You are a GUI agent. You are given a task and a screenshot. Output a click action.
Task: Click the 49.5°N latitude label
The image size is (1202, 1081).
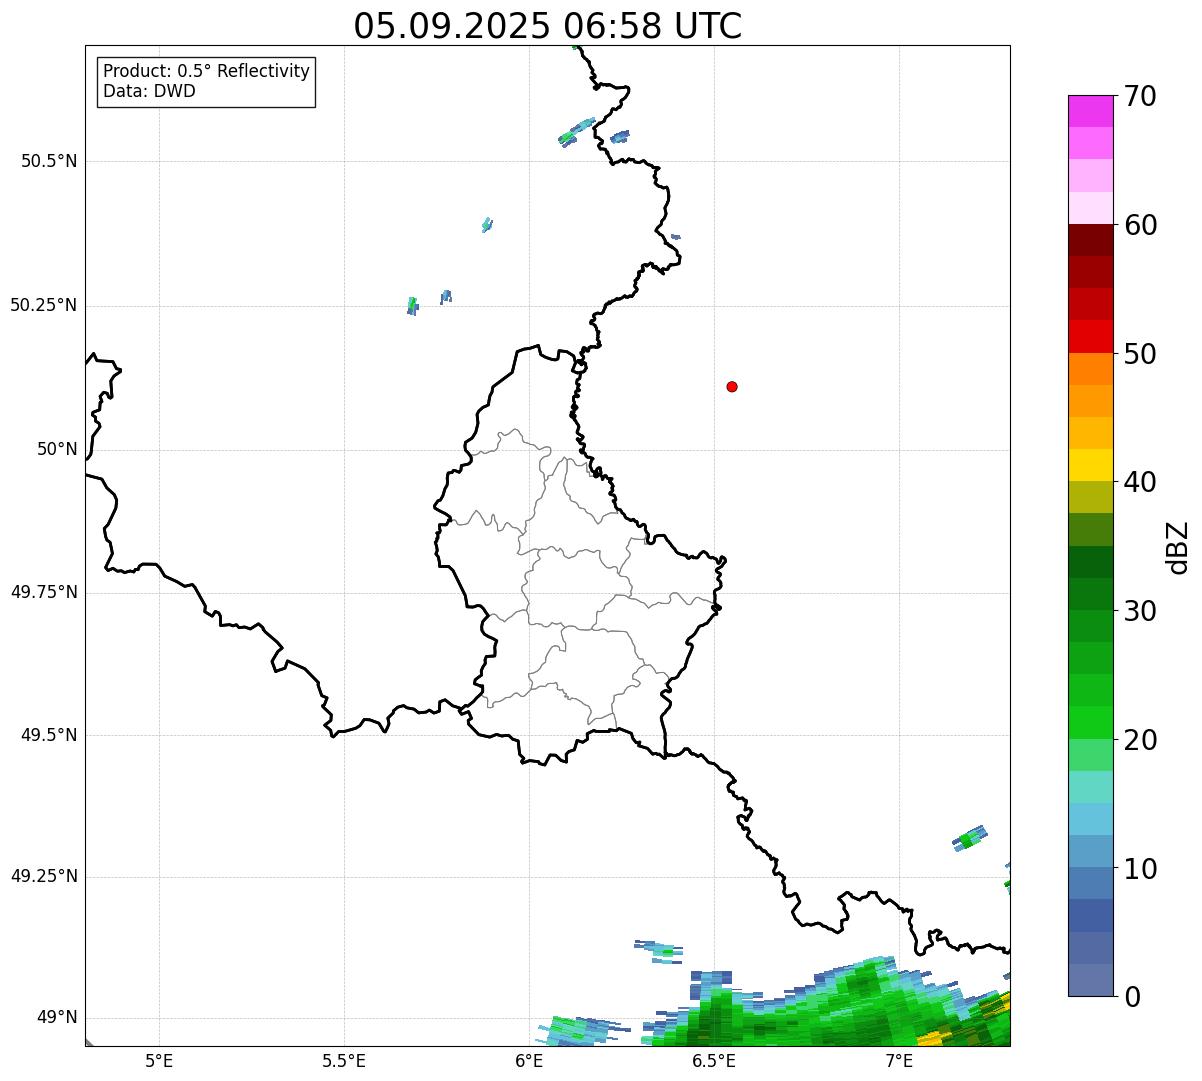click(49, 735)
